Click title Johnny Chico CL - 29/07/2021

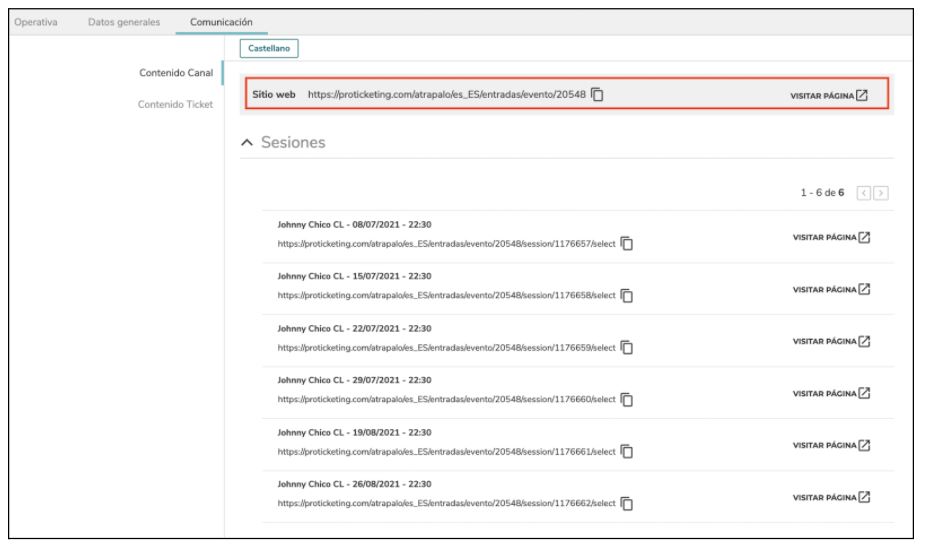(x=354, y=380)
